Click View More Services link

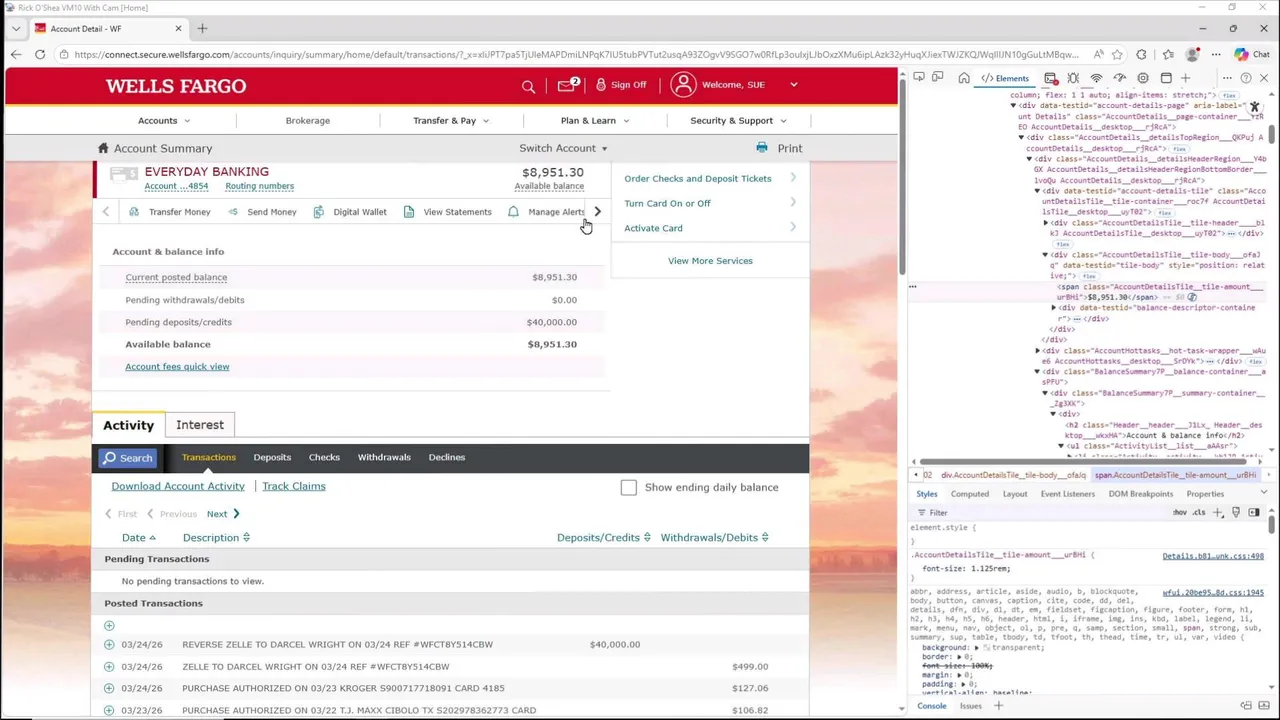coord(710,261)
